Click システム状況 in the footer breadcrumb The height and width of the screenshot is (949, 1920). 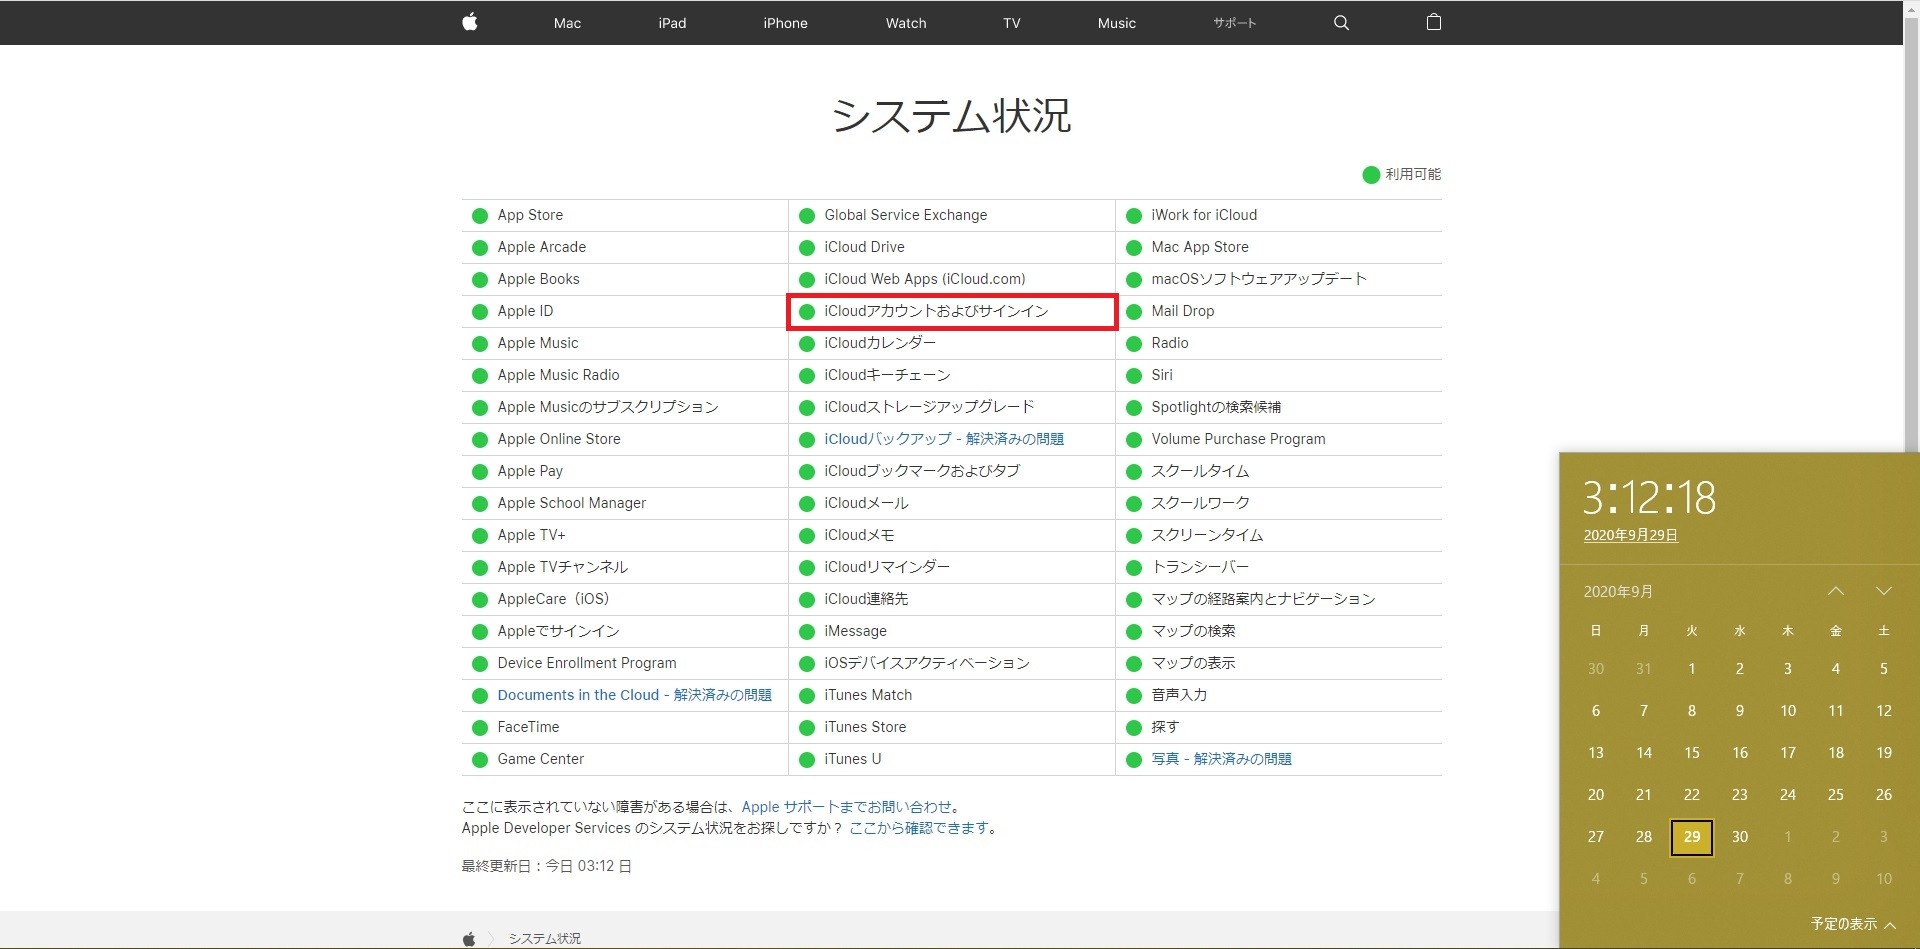[544, 938]
